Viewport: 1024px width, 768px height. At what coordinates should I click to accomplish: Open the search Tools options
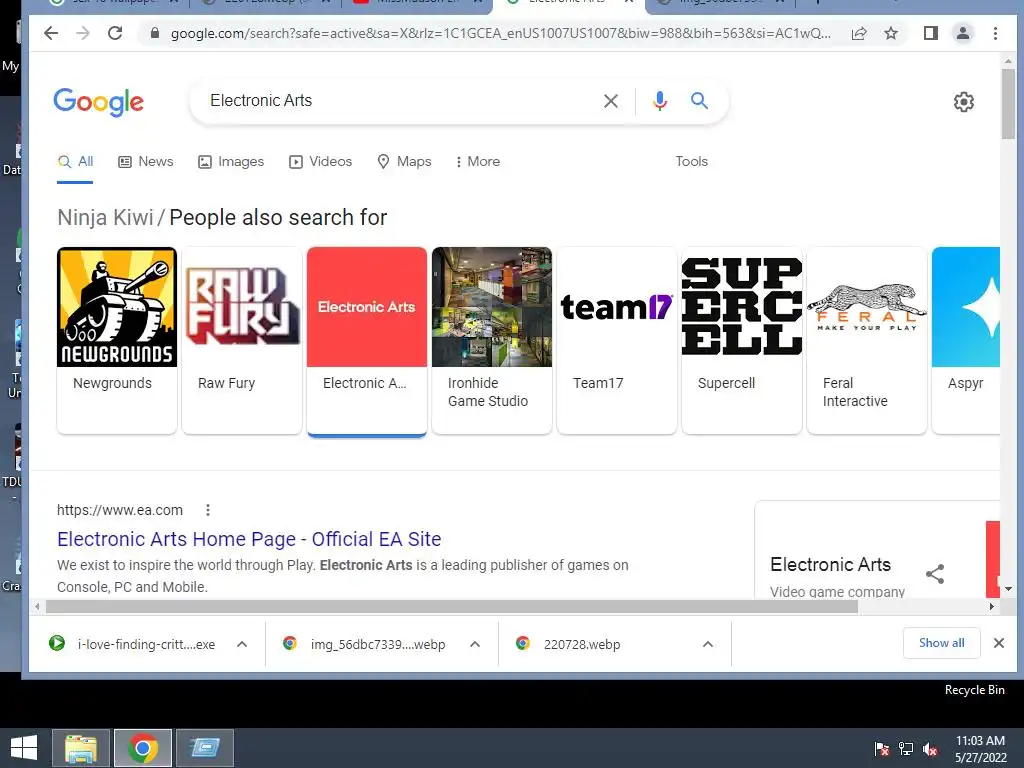[x=692, y=161]
